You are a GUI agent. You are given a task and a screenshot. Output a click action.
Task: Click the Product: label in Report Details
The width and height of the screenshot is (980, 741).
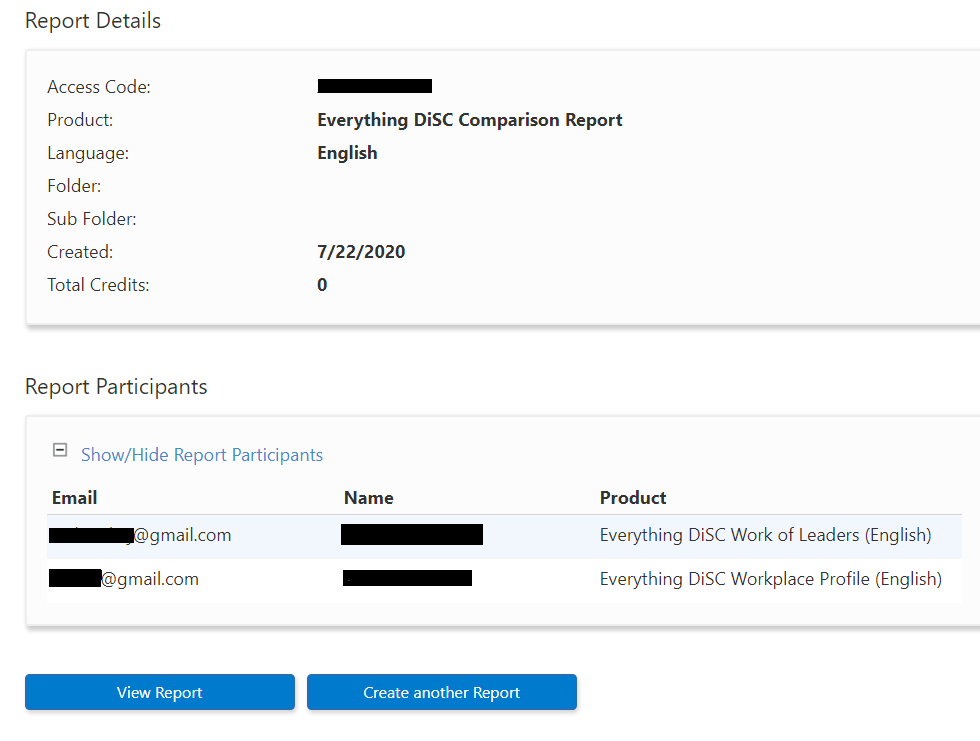click(81, 120)
